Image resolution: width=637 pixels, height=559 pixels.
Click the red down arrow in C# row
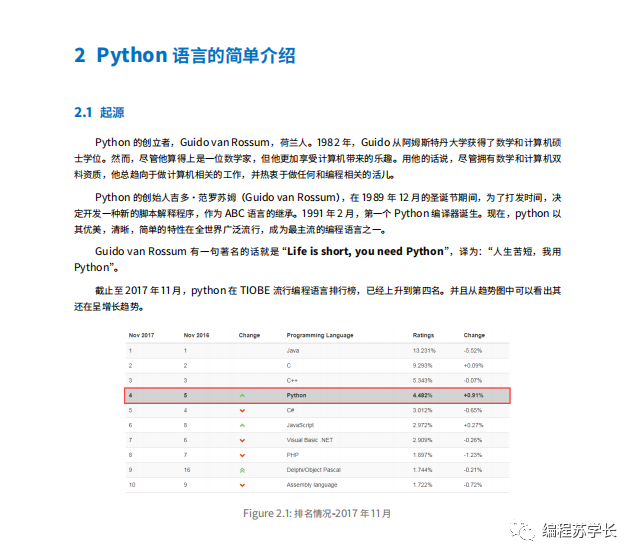pos(242,411)
